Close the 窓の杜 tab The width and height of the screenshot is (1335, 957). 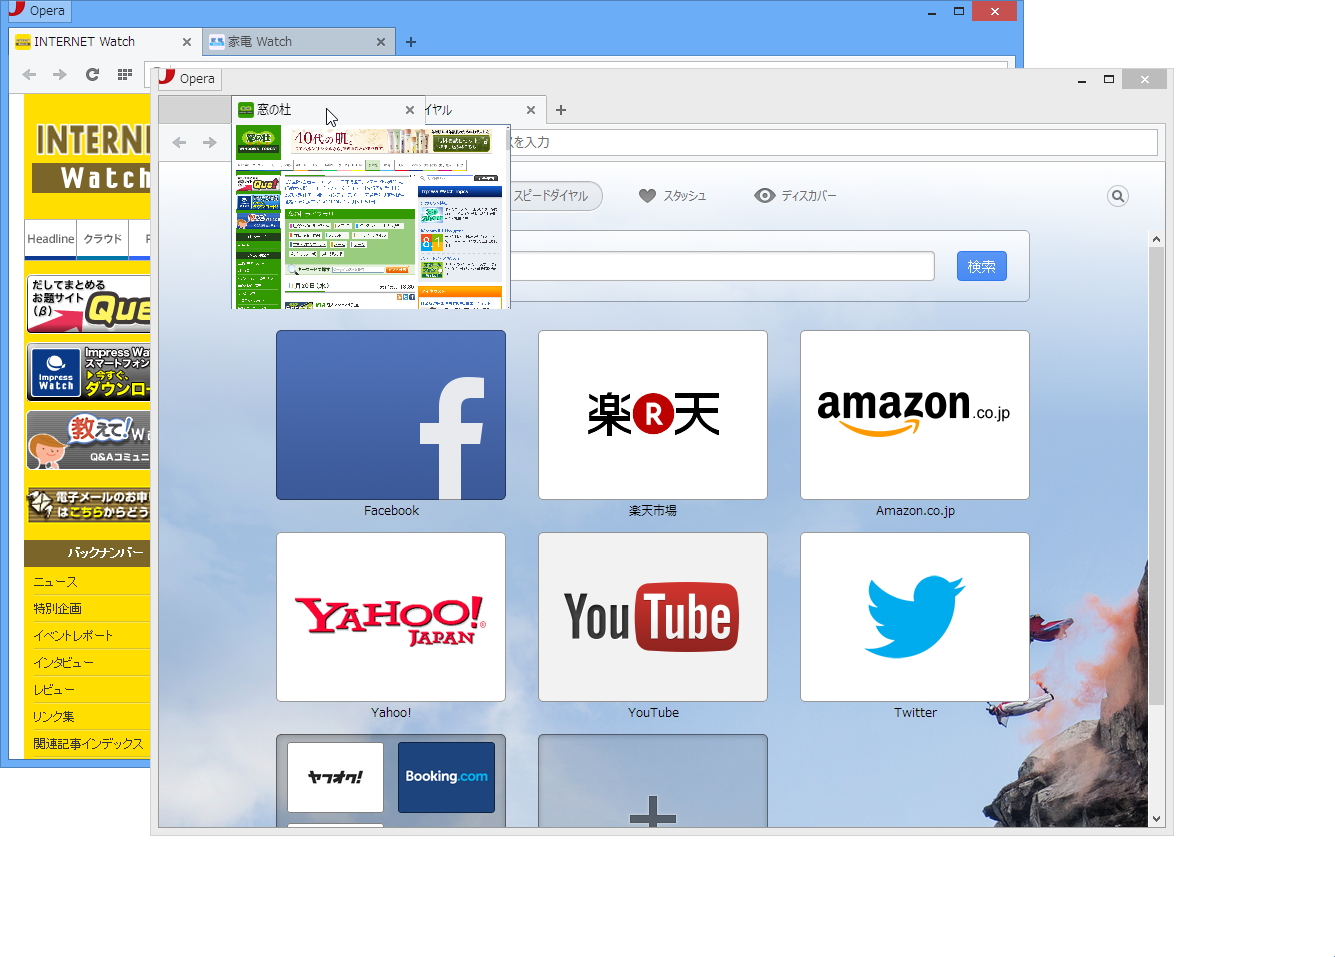pos(410,110)
